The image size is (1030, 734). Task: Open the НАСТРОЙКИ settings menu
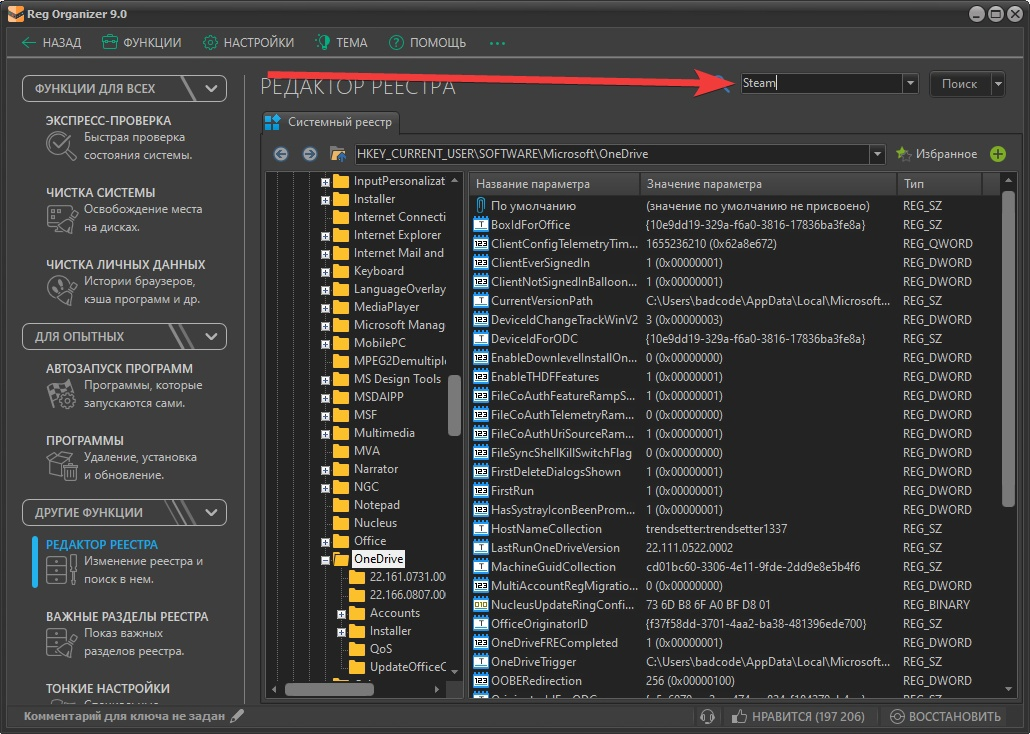248,43
